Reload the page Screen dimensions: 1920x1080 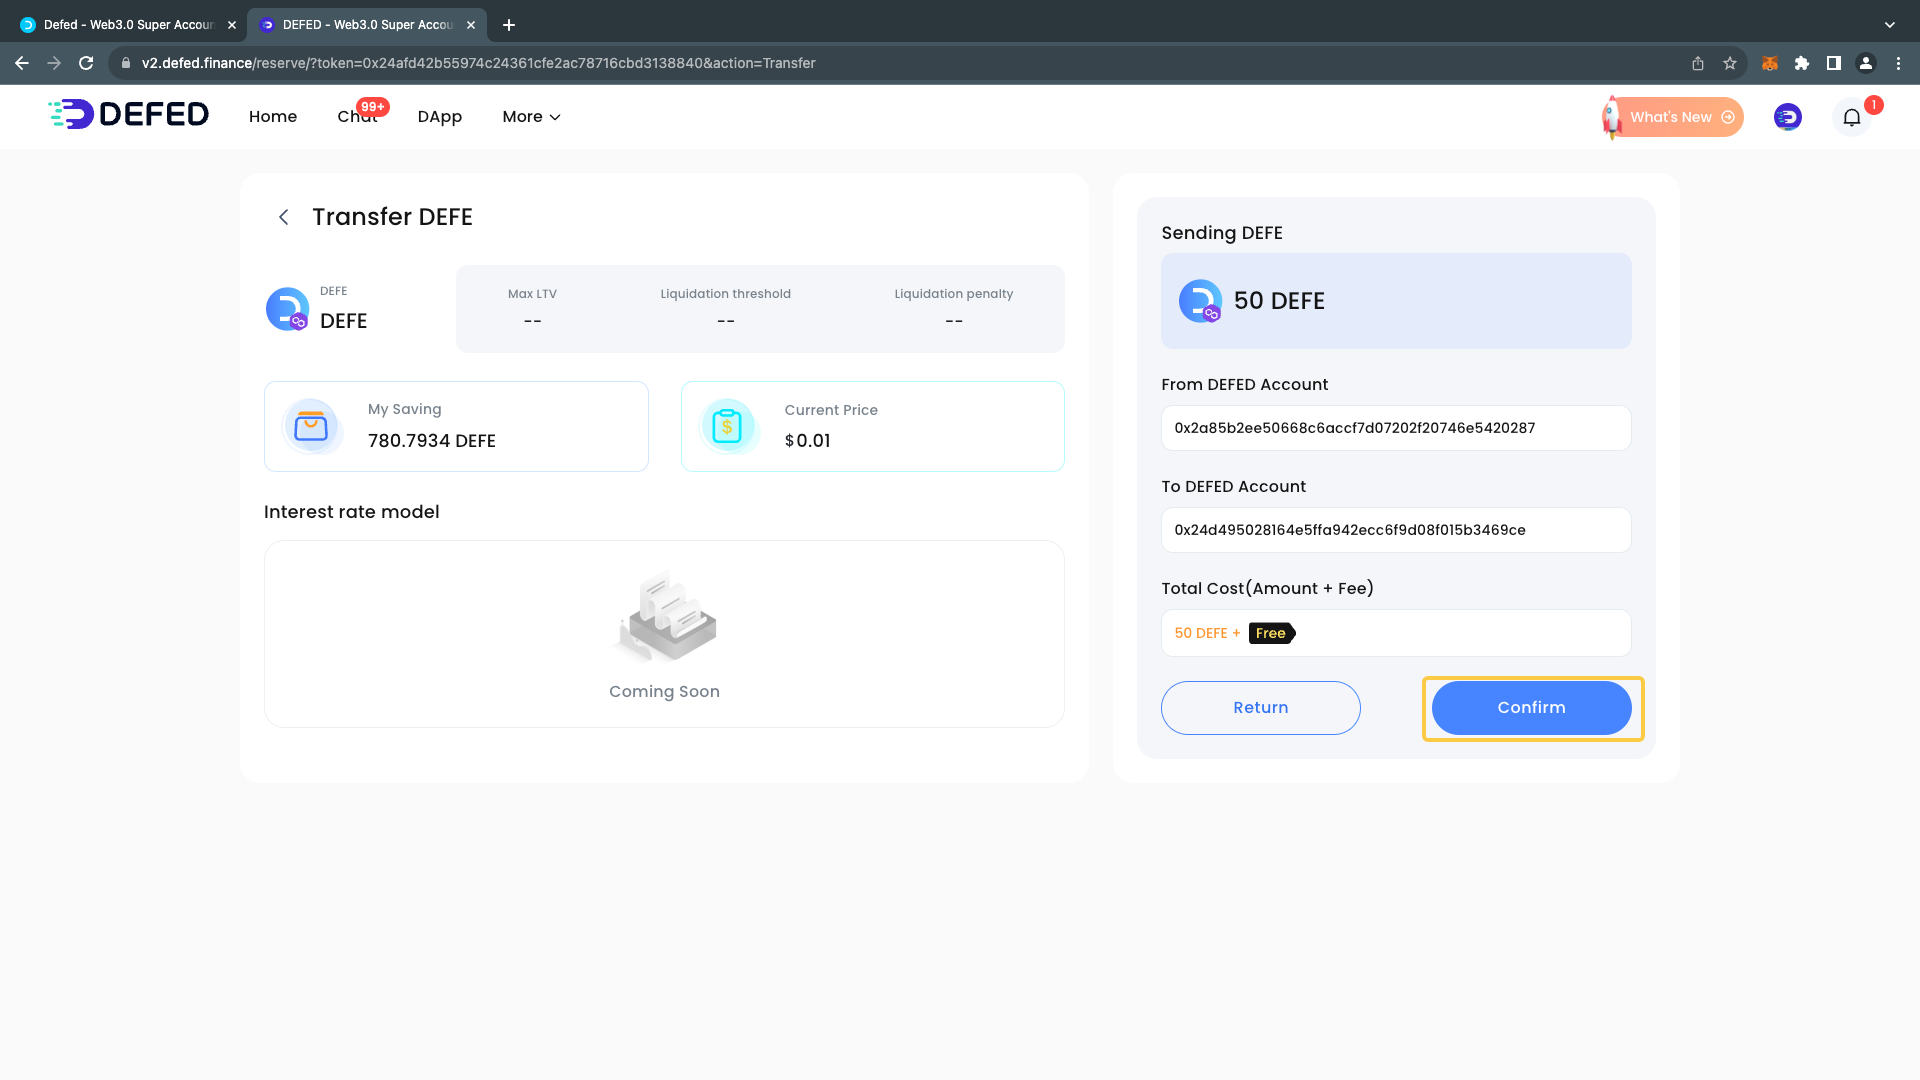(x=86, y=63)
